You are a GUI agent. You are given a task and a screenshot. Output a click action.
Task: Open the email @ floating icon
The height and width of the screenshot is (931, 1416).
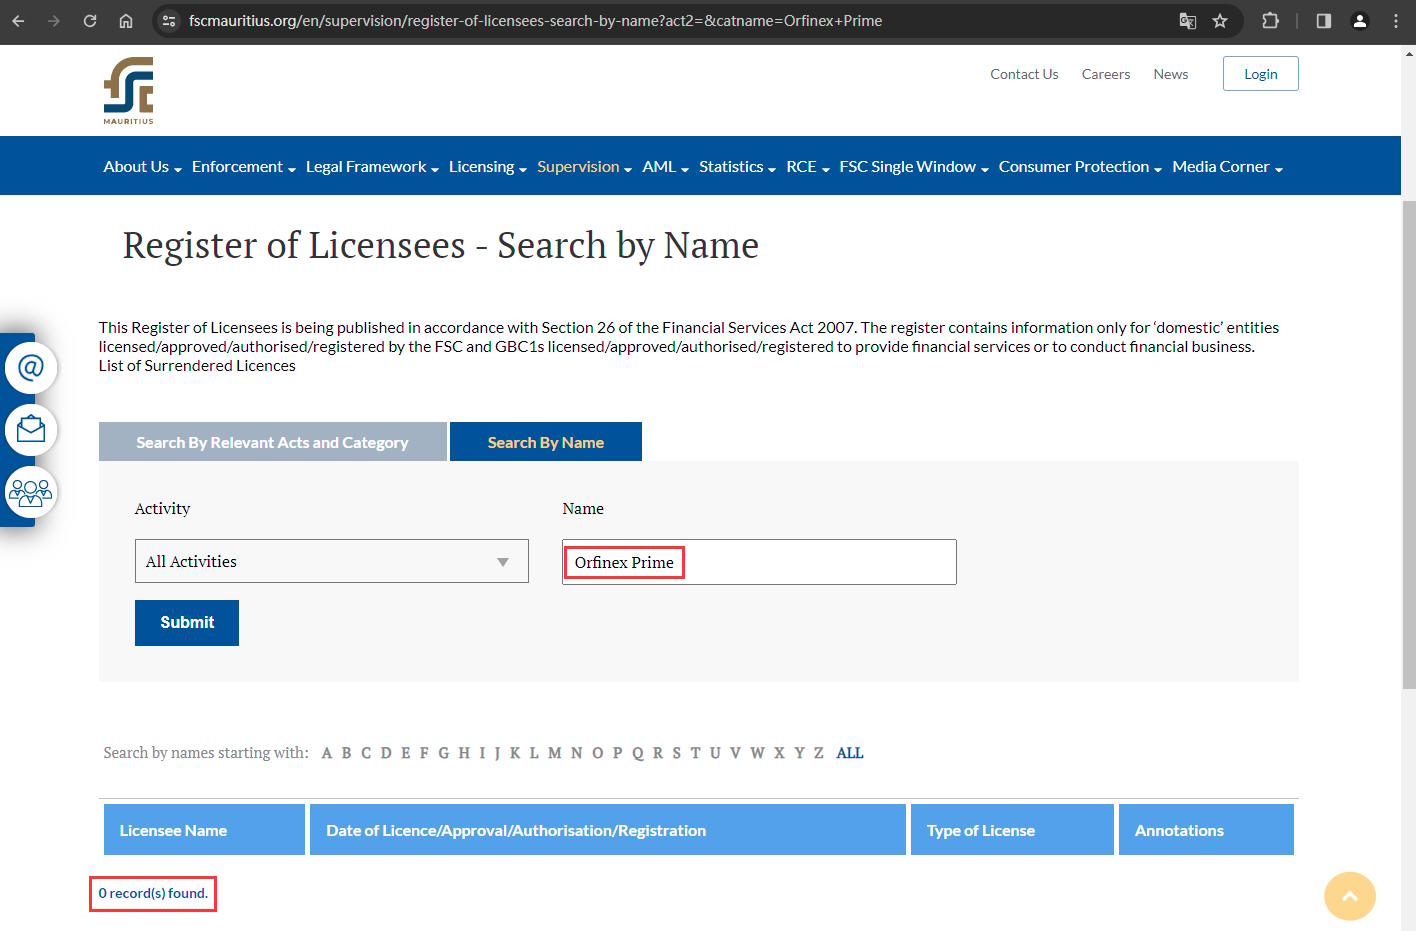[31, 367]
